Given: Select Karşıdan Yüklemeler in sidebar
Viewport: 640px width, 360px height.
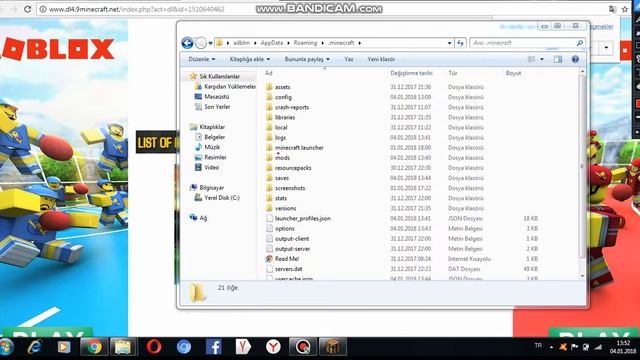Looking at the screenshot, I should tap(225, 87).
